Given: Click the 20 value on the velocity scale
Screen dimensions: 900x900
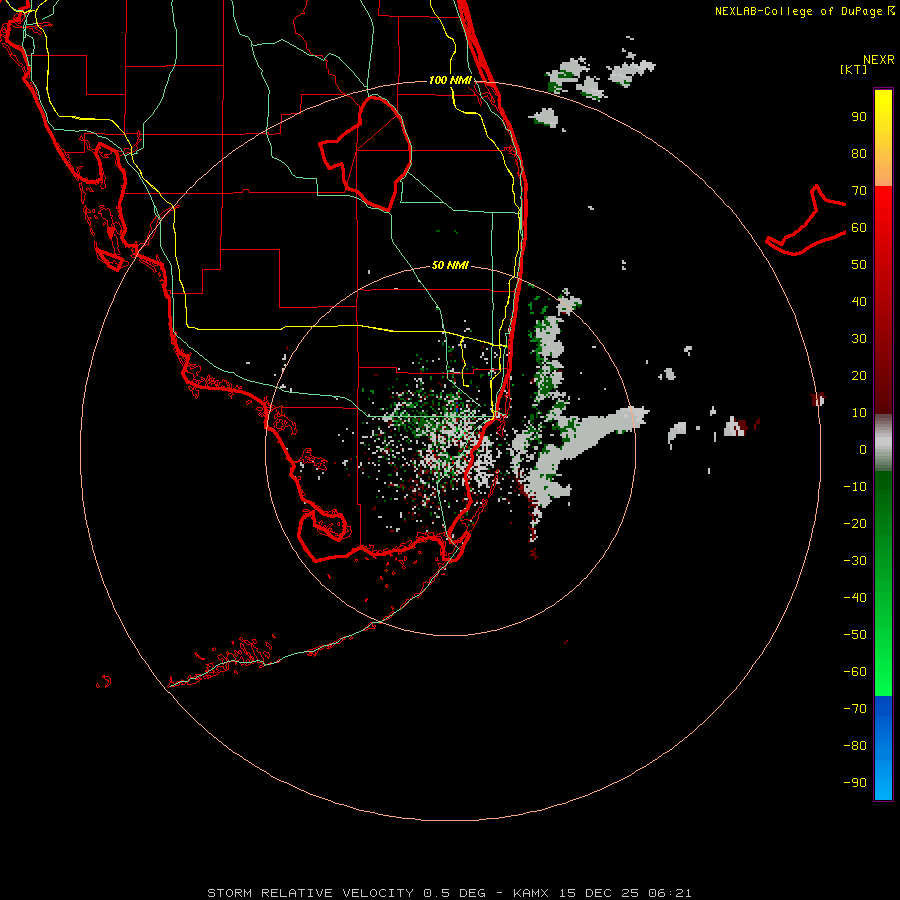Looking at the screenshot, I should pyautogui.click(x=859, y=376).
